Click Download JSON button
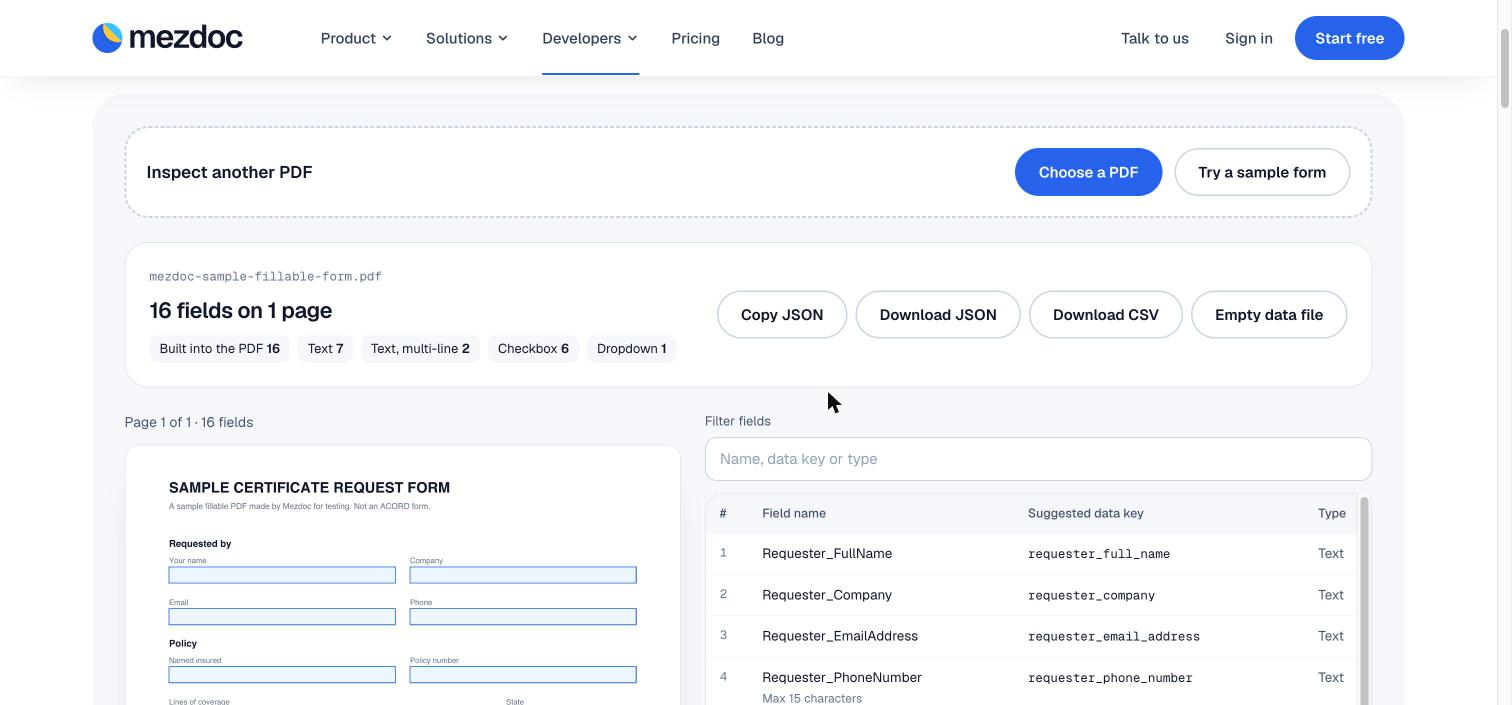The image size is (1512, 705). [x=938, y=315]
